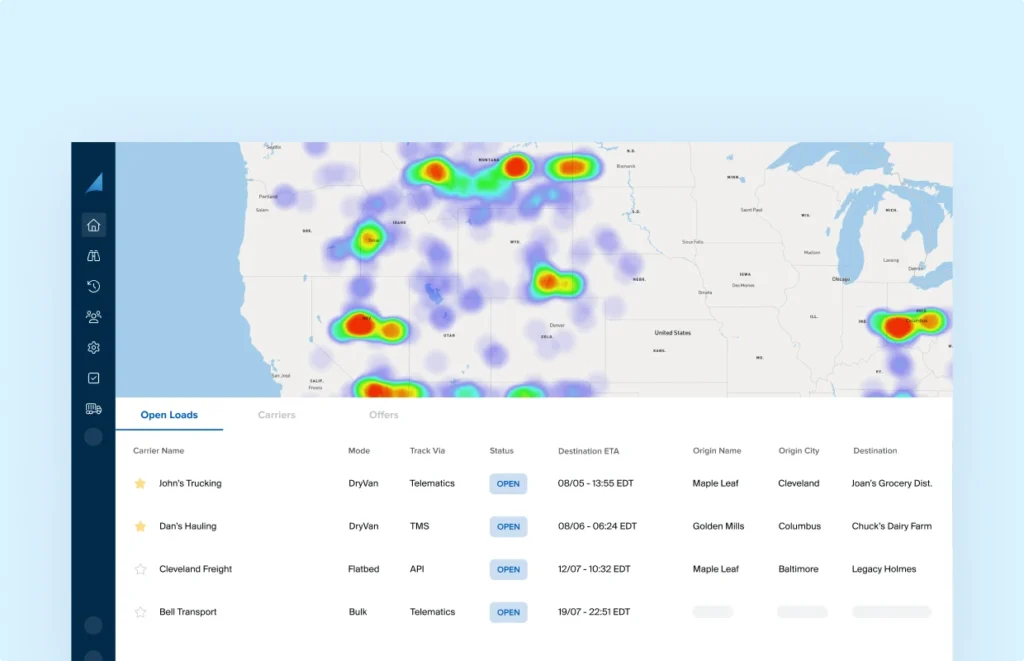Select the tasks checklist icon
The height and width of the screenshot is (661, 1024).
click(93, 378)
